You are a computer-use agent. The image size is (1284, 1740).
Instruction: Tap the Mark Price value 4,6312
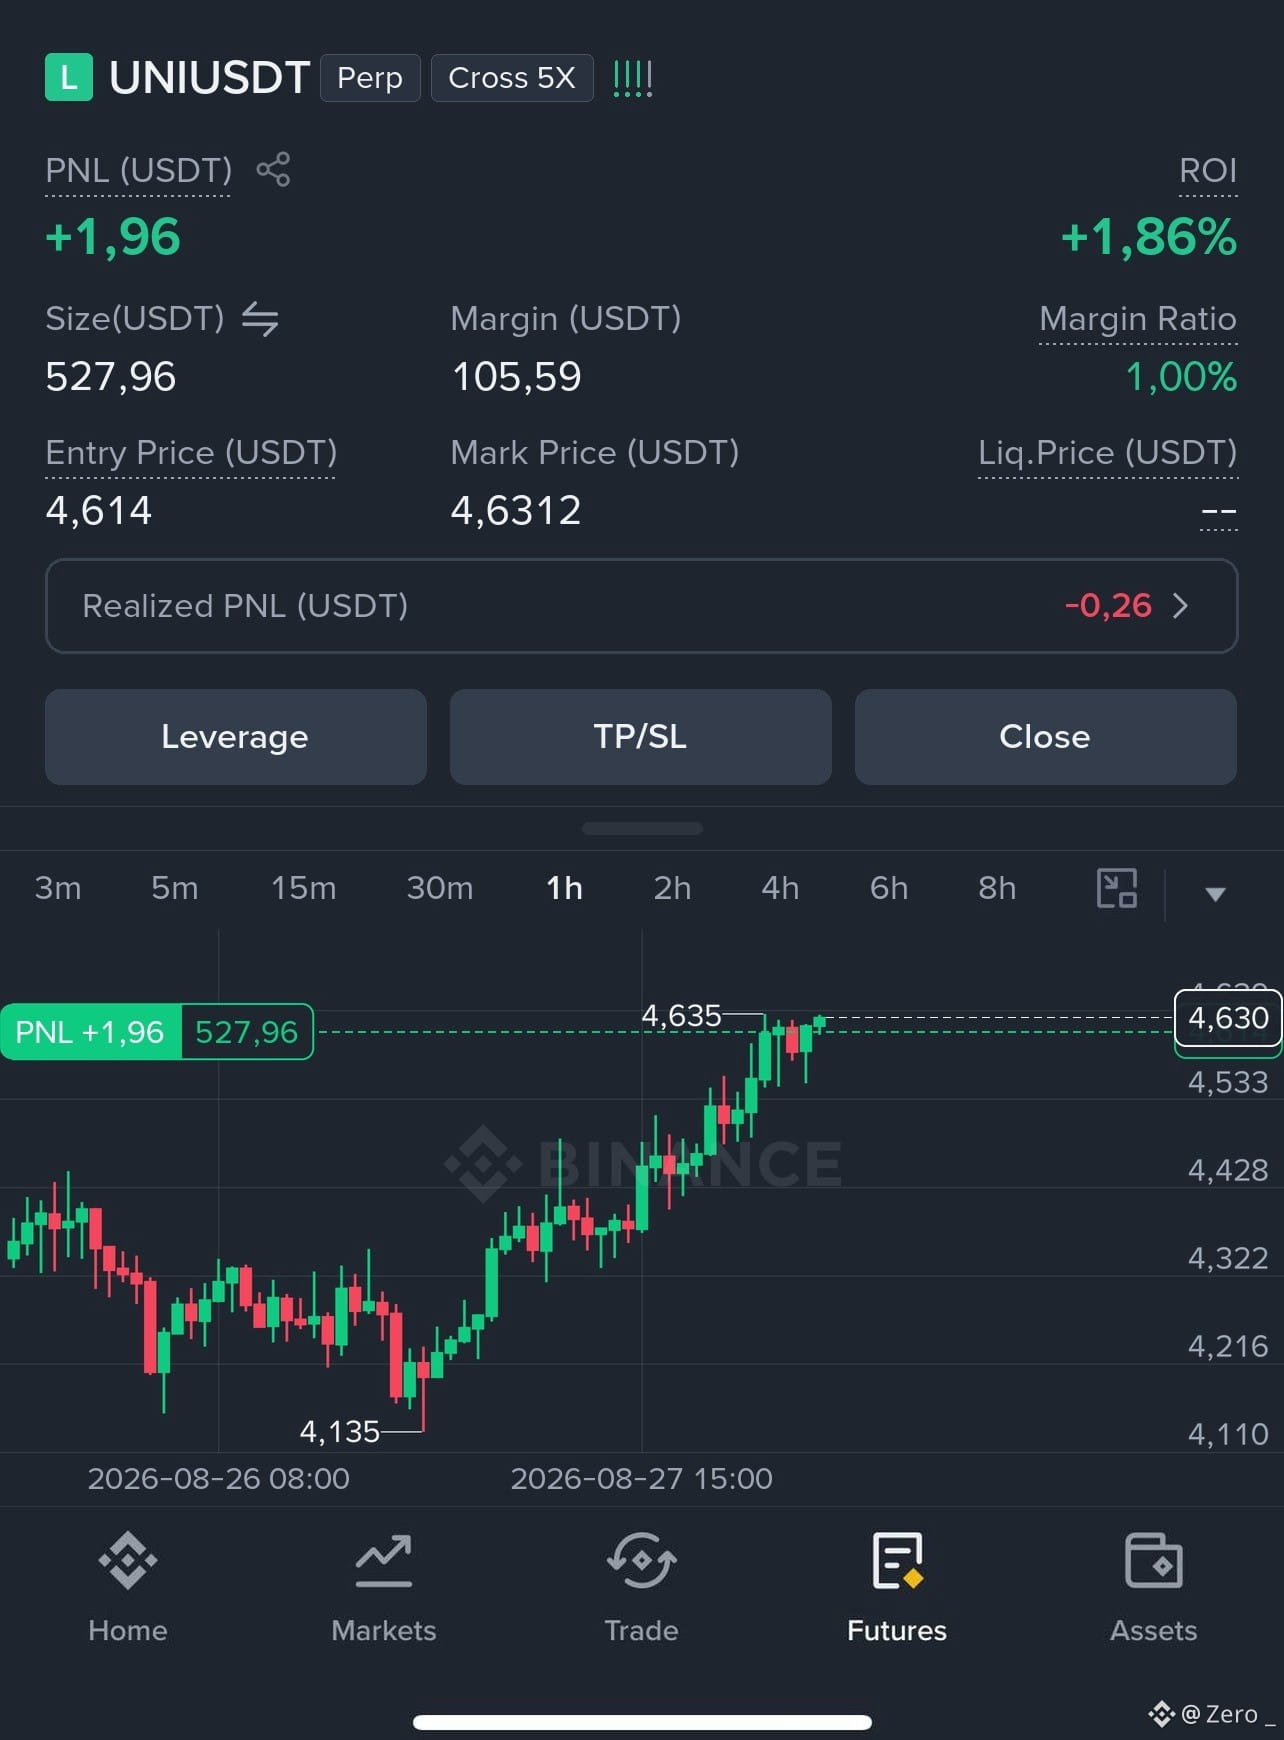pos(516,511)
